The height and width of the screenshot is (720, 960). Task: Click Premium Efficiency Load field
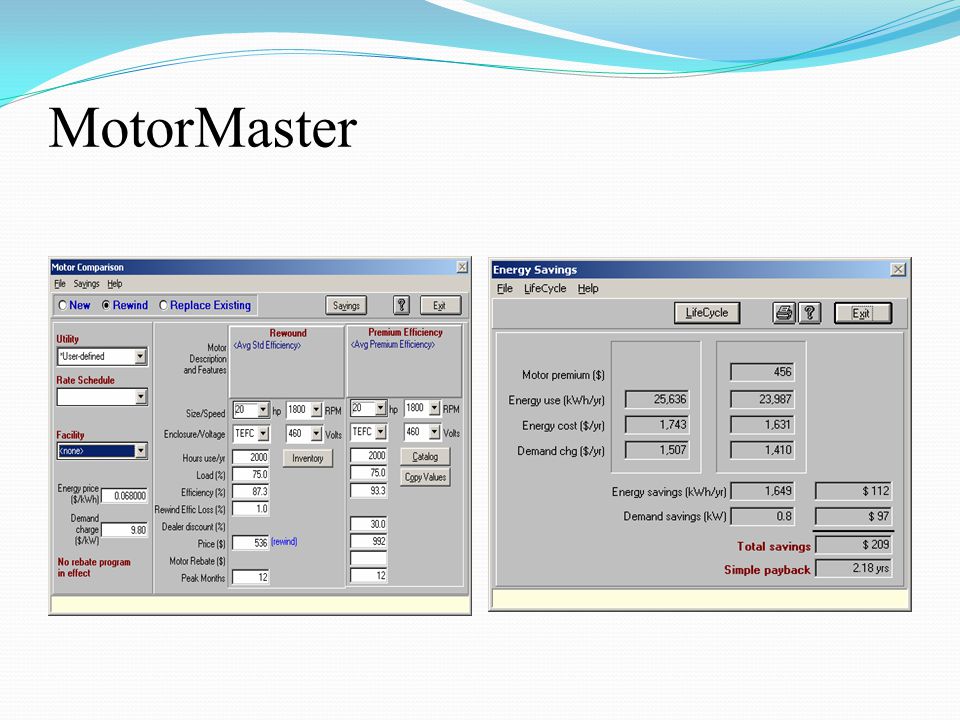click(369, 472)
